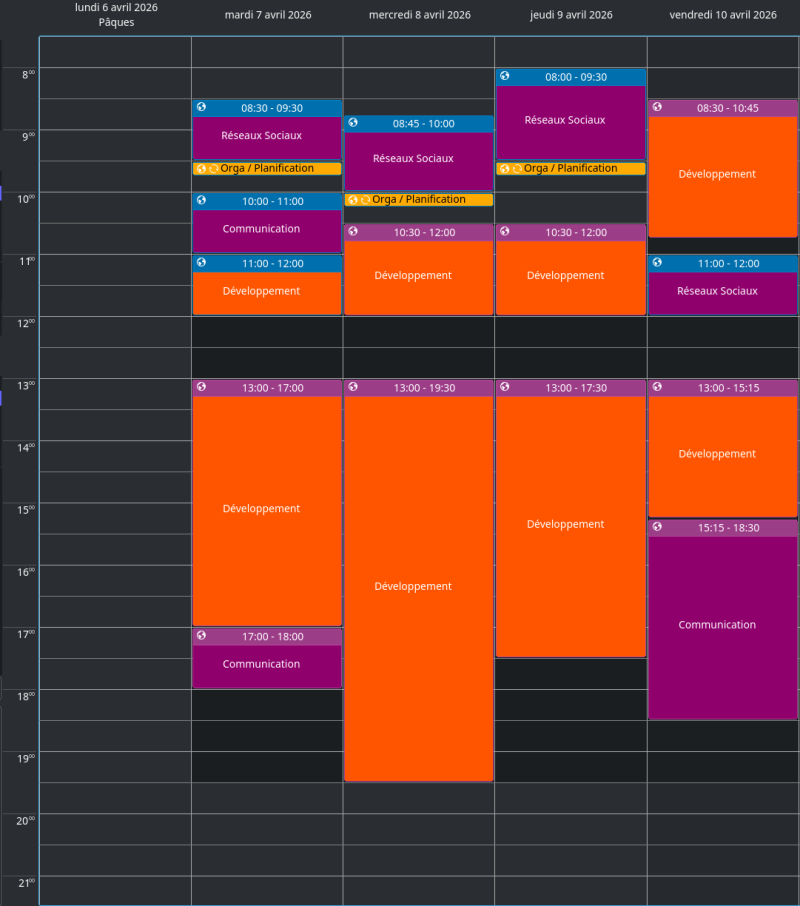
Task: Click globe icon on Tuesday's 13:00 - 17:00 event
Action: point(201,387)
